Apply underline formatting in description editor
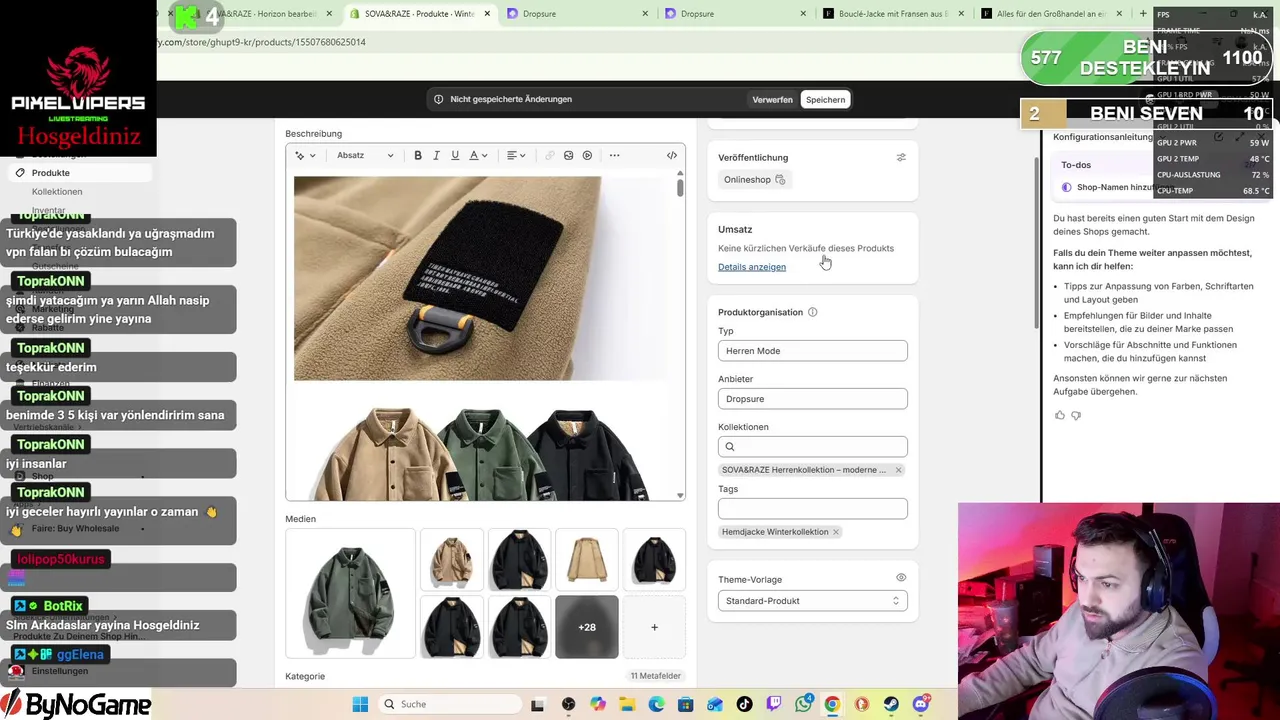 coord(455,155)
